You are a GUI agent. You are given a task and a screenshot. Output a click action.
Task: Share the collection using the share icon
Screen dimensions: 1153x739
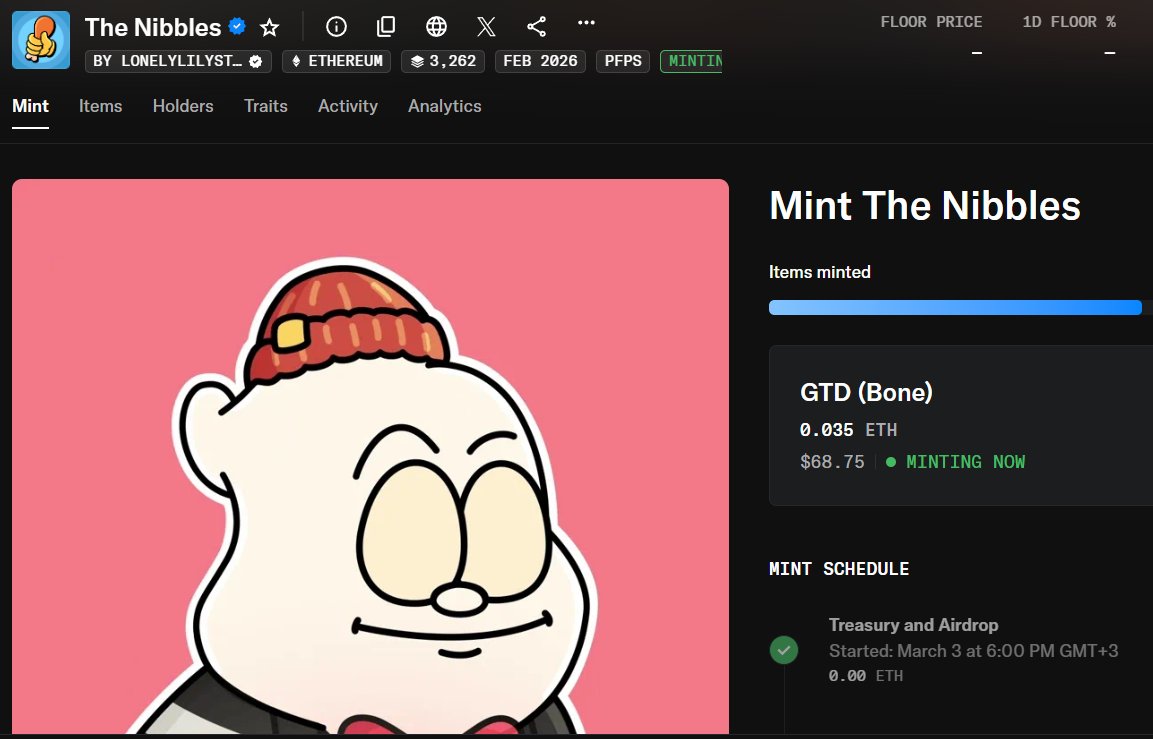pos(536,27)
